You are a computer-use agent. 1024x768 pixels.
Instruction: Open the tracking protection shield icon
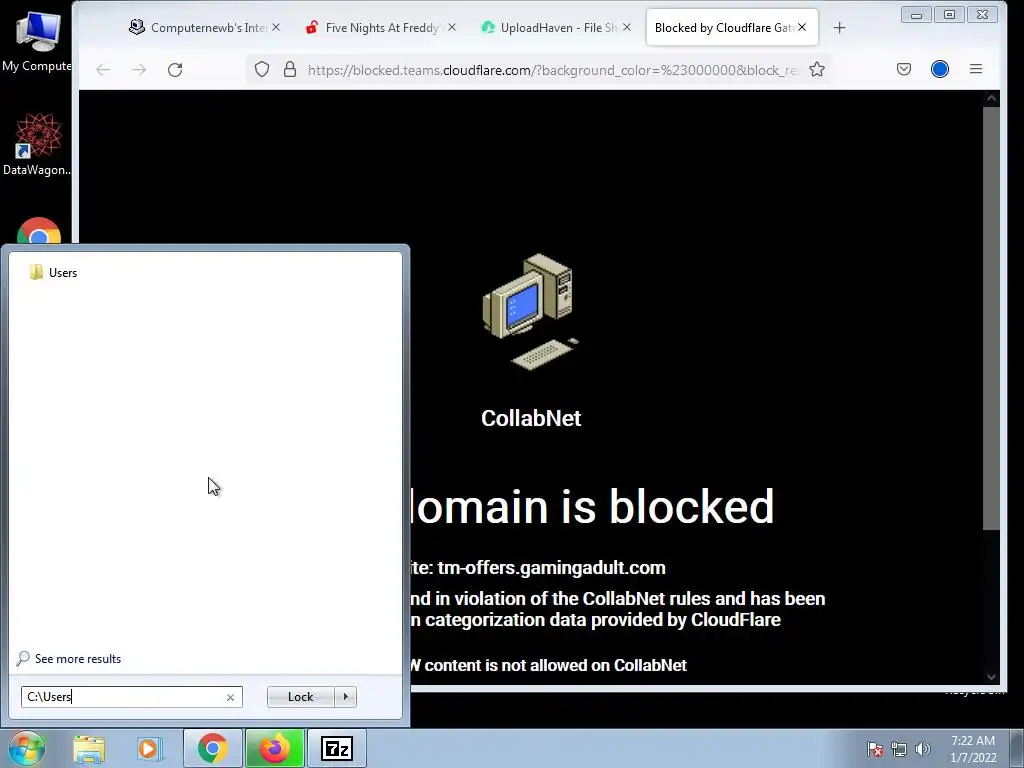point(262,69)
